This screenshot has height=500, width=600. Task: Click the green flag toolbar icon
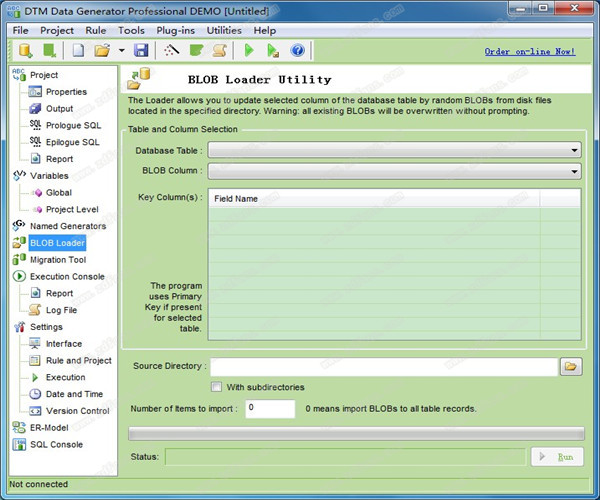tap(196, 50)
